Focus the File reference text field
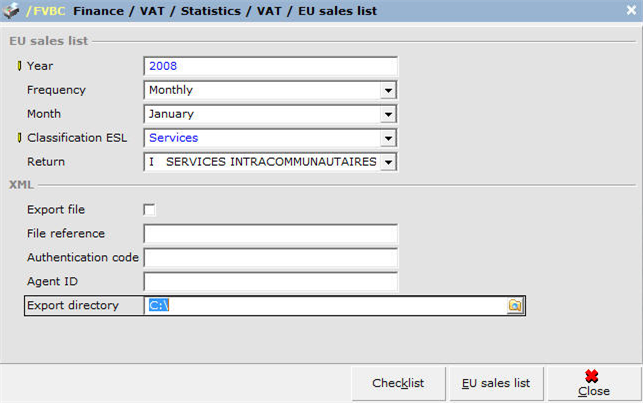 270,234
